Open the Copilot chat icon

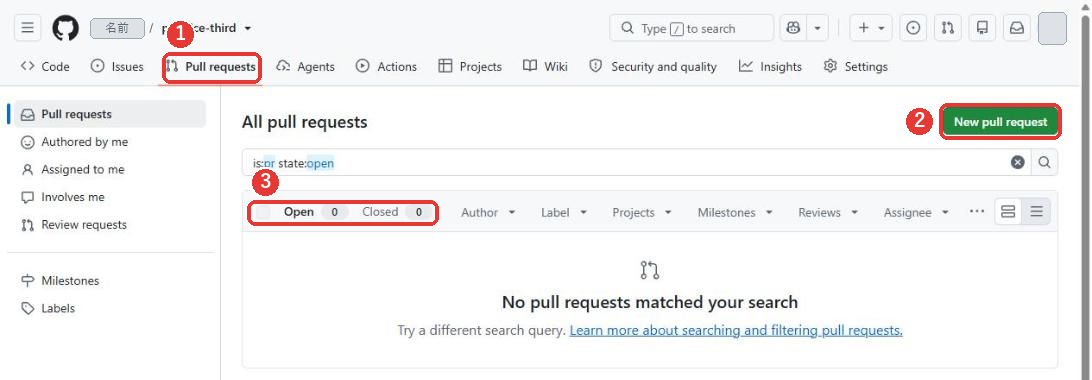[793, 29]
